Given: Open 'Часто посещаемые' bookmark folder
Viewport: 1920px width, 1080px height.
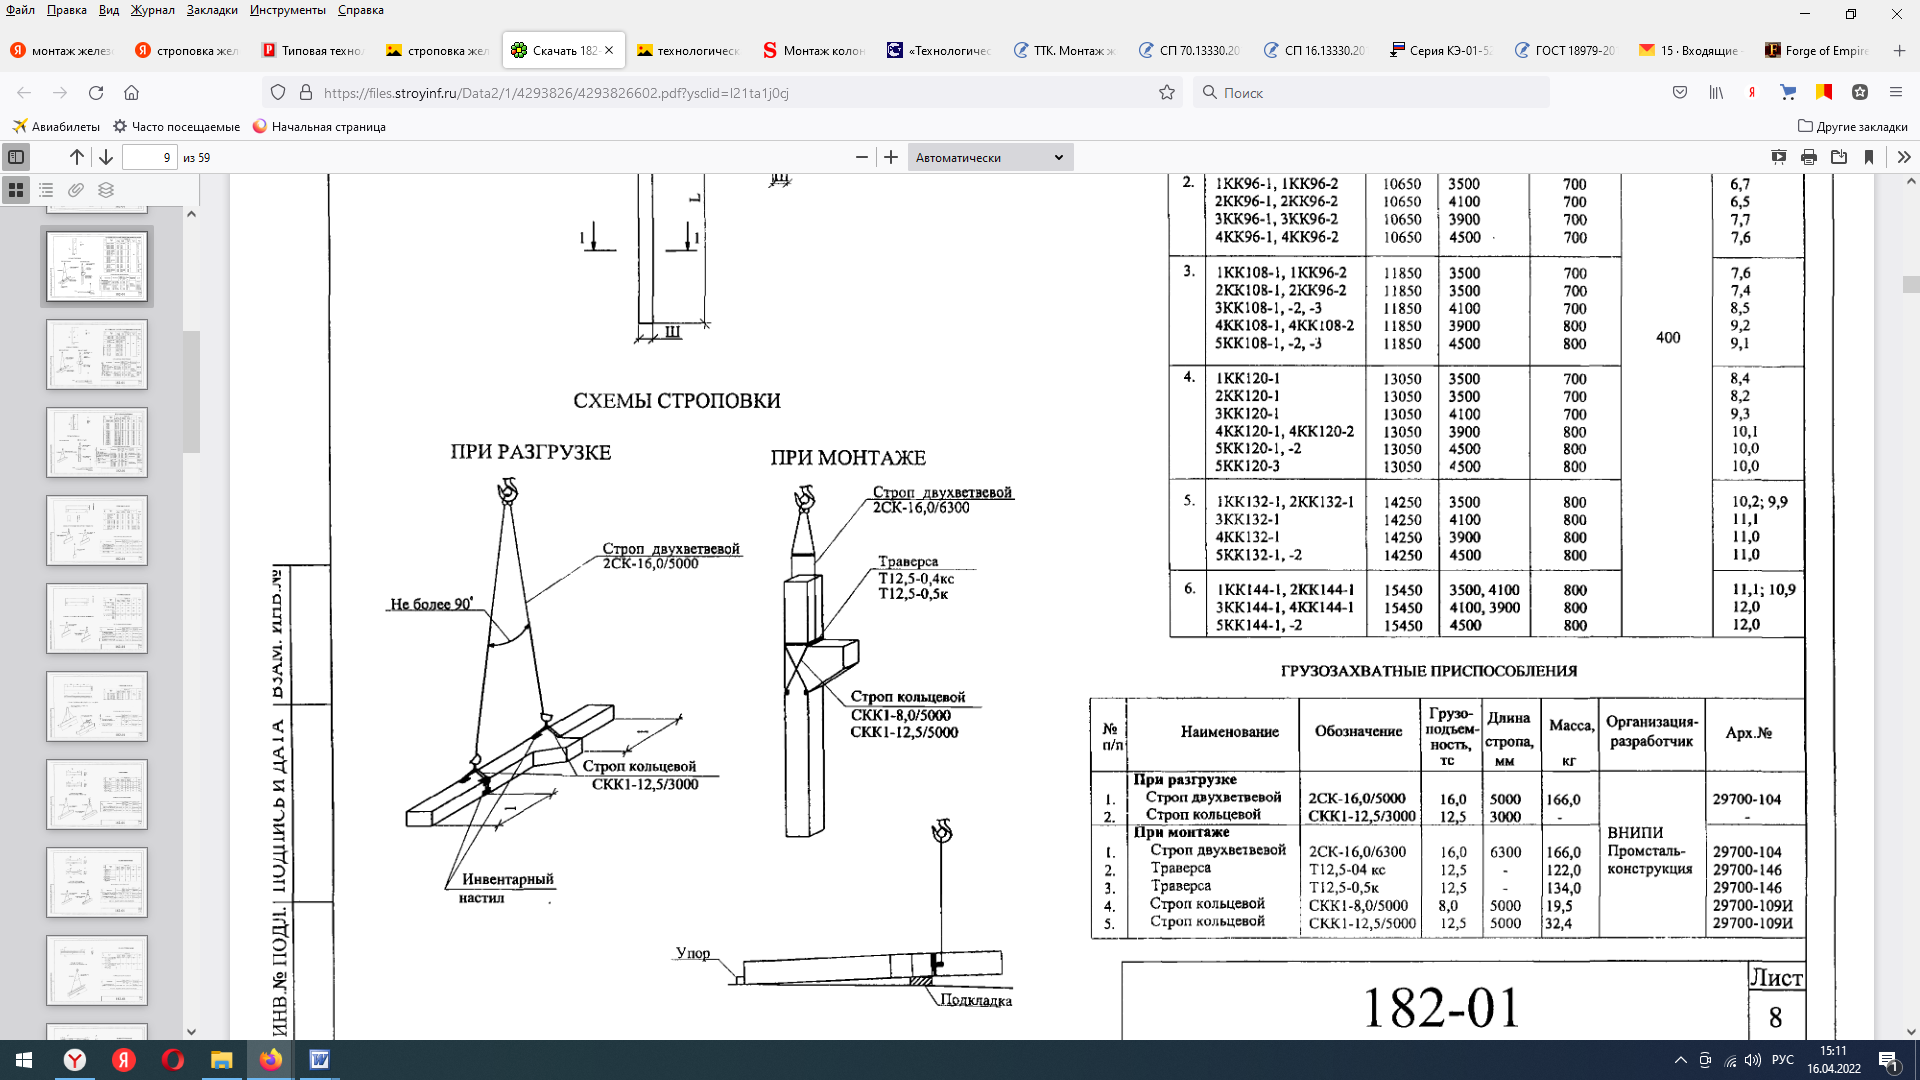Looking at the screenshot, I should pos(177,126).
